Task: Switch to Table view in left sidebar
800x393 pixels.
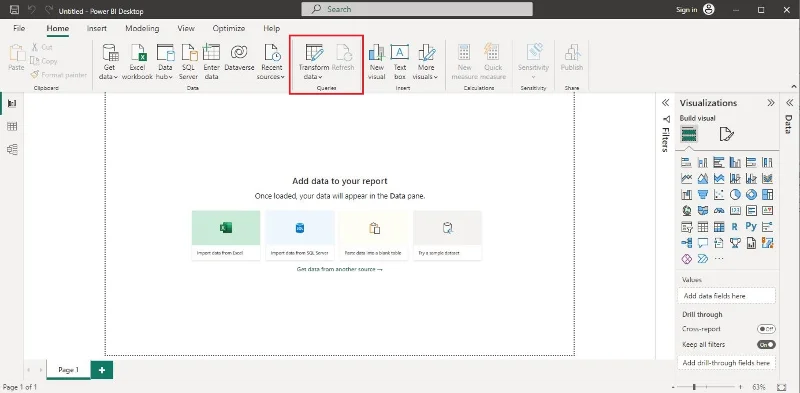Action: (12, 127)
